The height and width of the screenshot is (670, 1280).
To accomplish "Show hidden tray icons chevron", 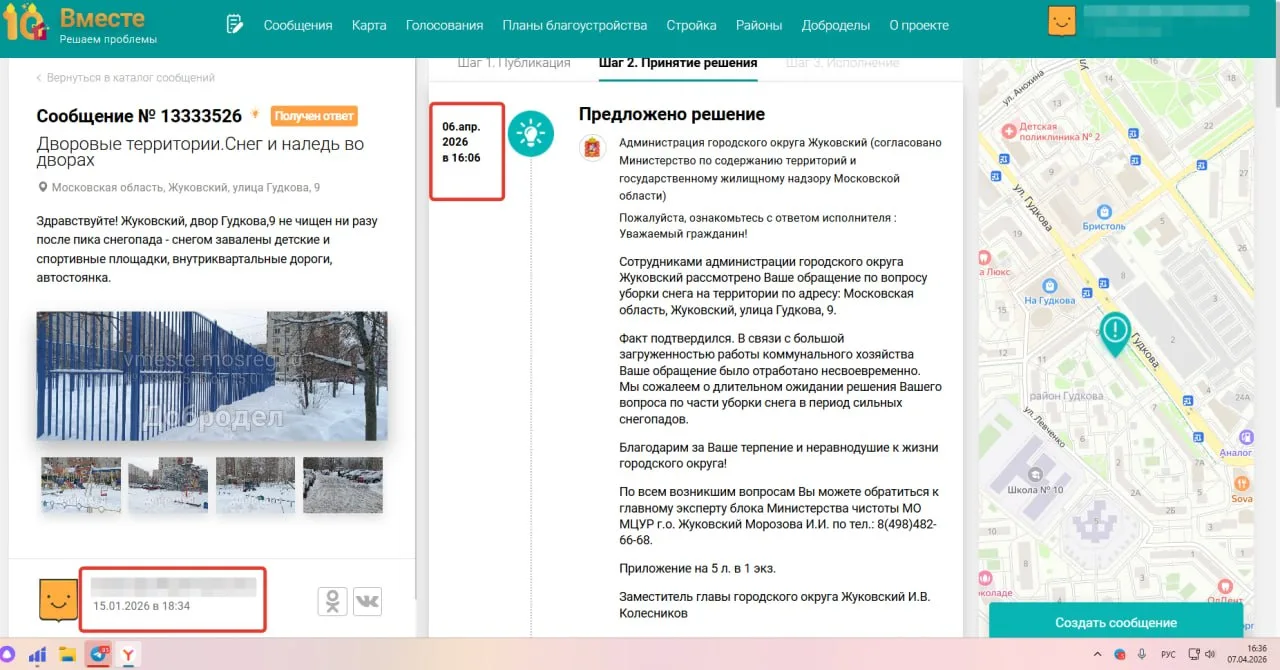I will (x=1099, y=654).
